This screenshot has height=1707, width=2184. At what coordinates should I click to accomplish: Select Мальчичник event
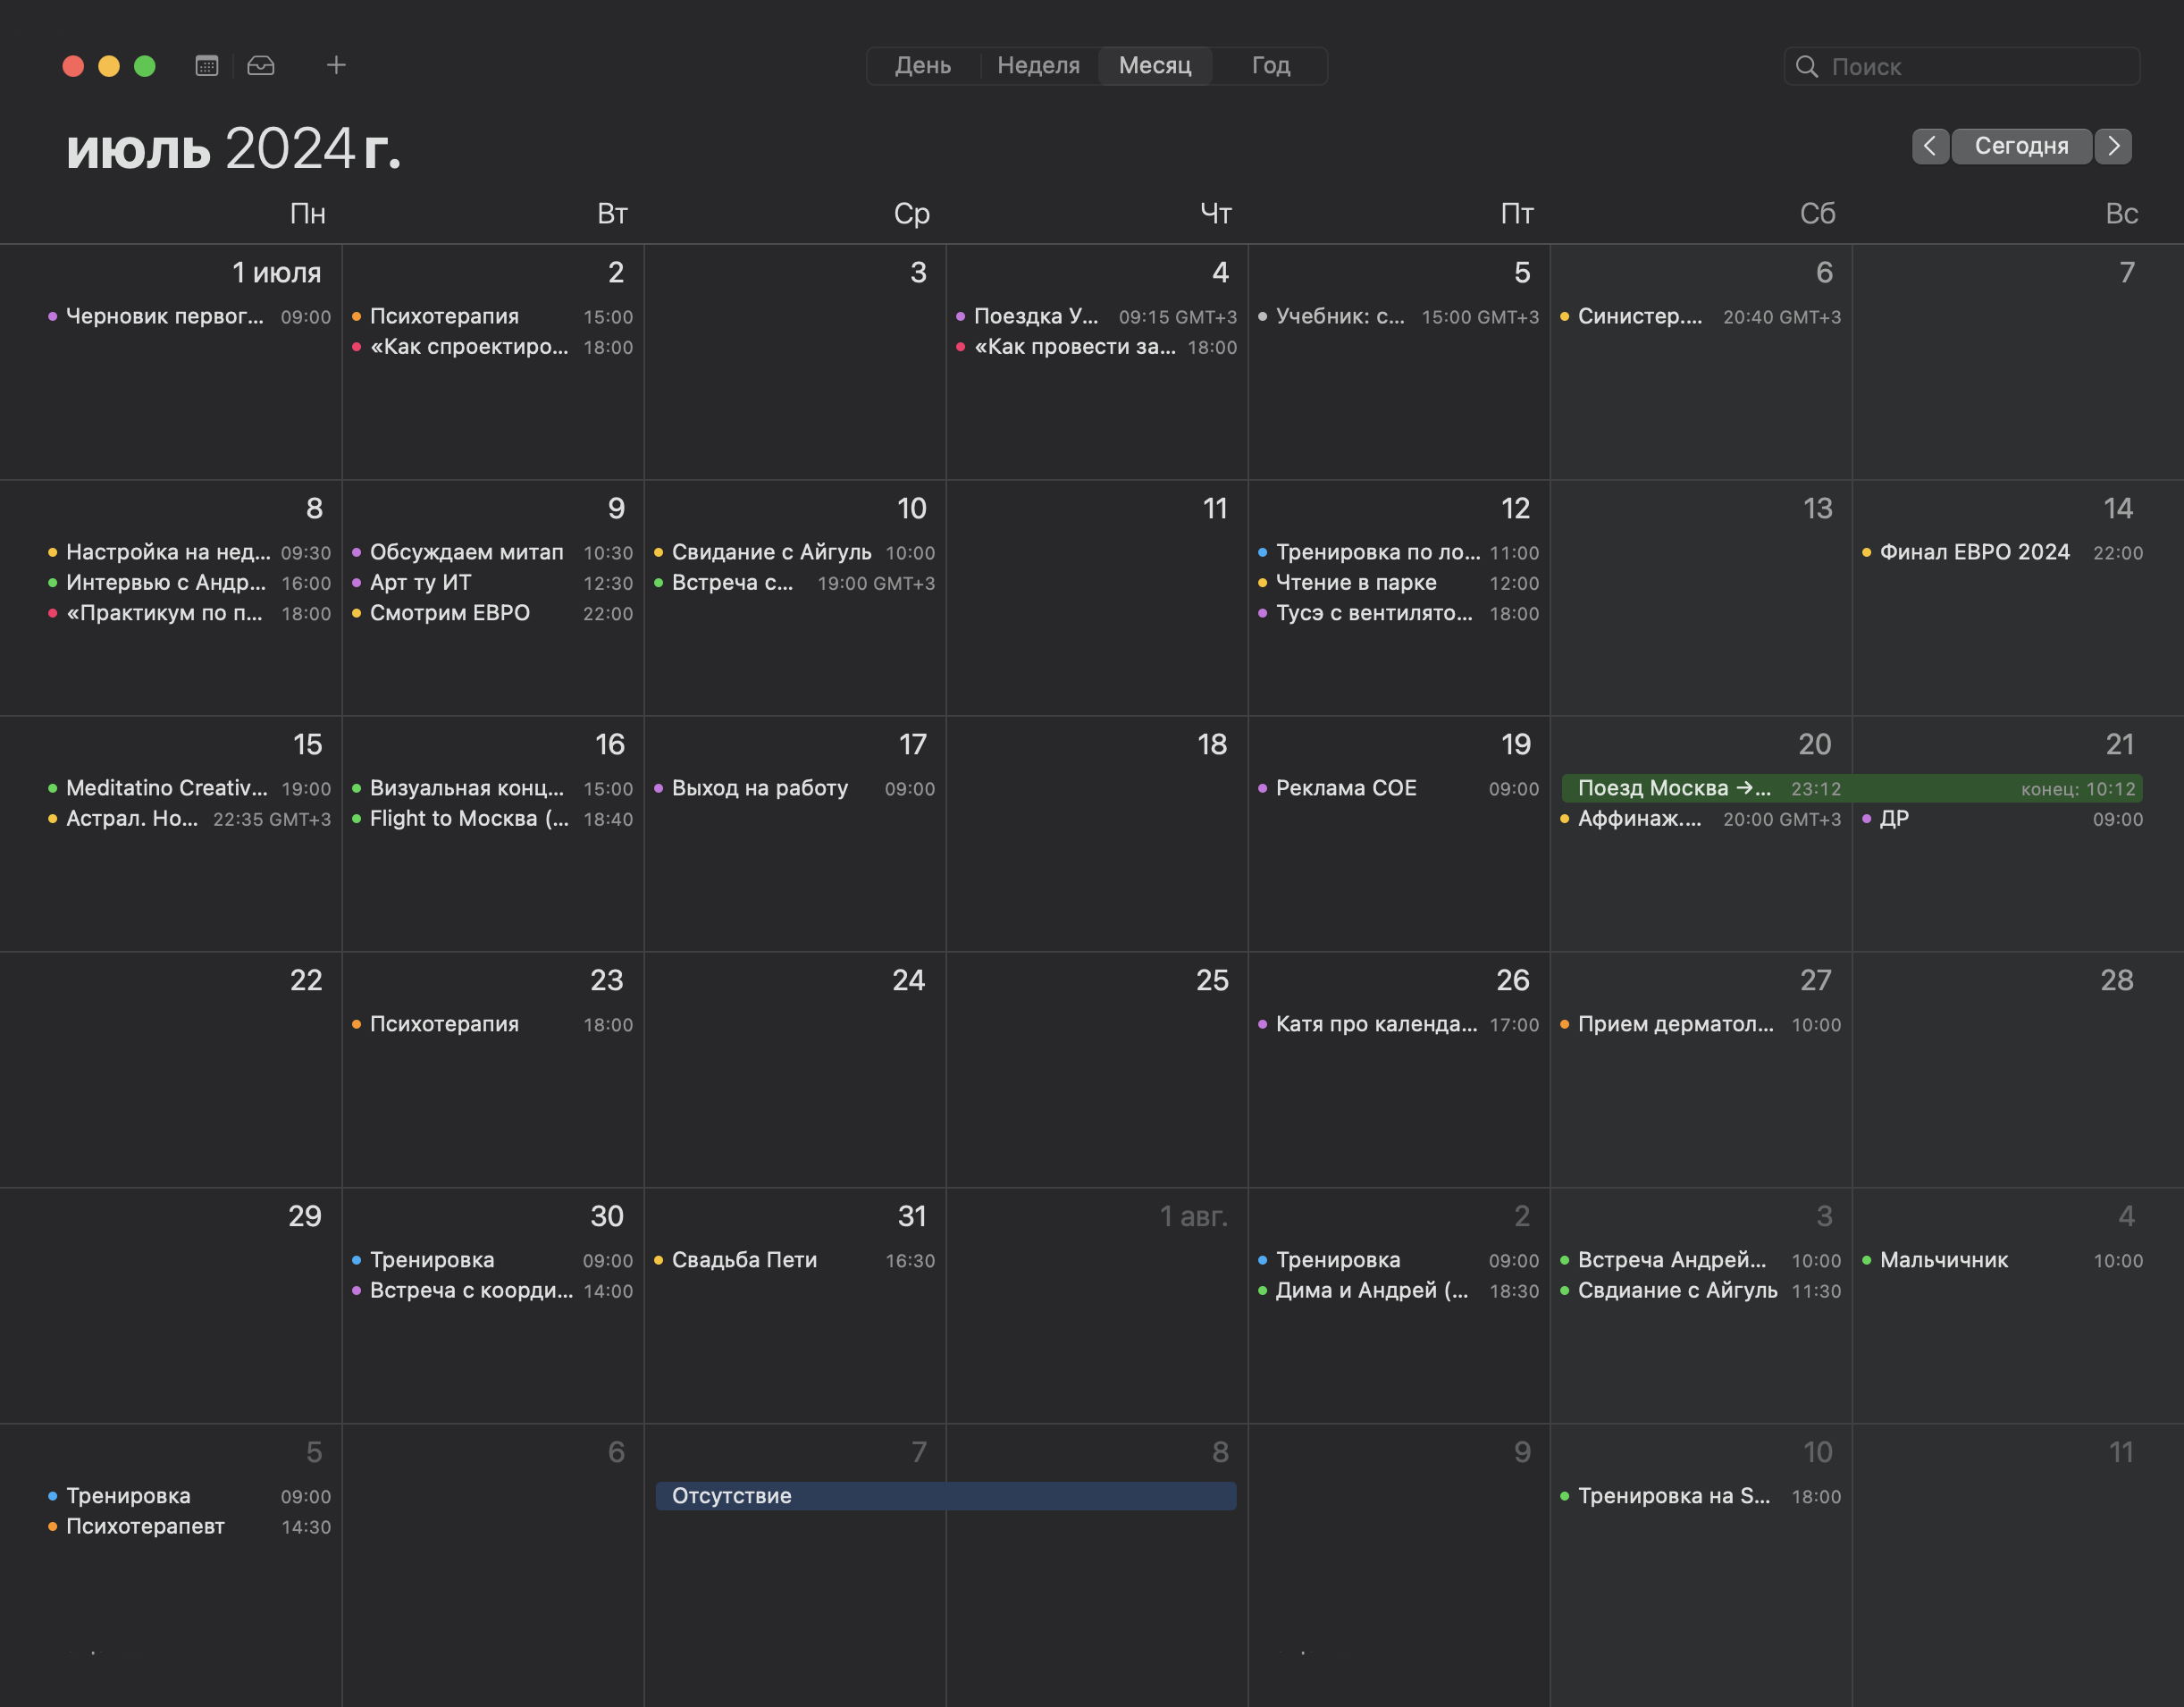pos(2002,1260)
